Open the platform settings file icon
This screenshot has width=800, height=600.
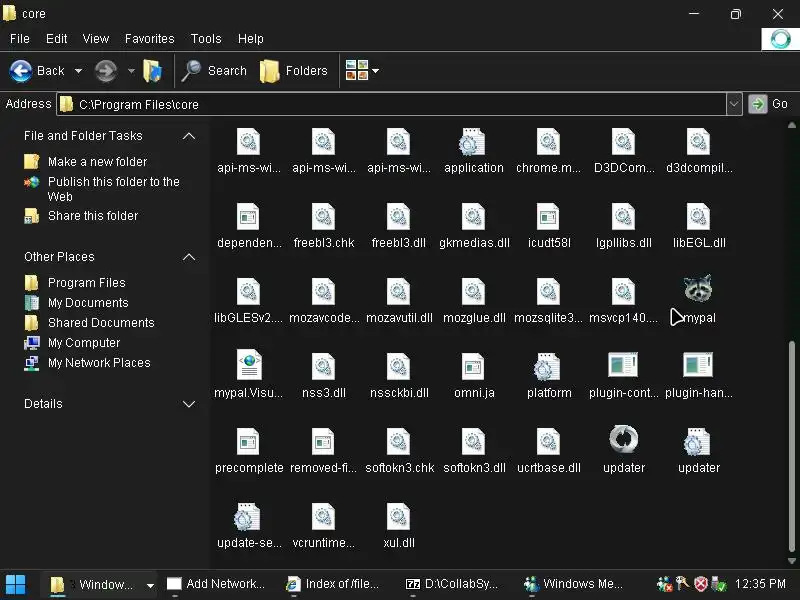547,367
